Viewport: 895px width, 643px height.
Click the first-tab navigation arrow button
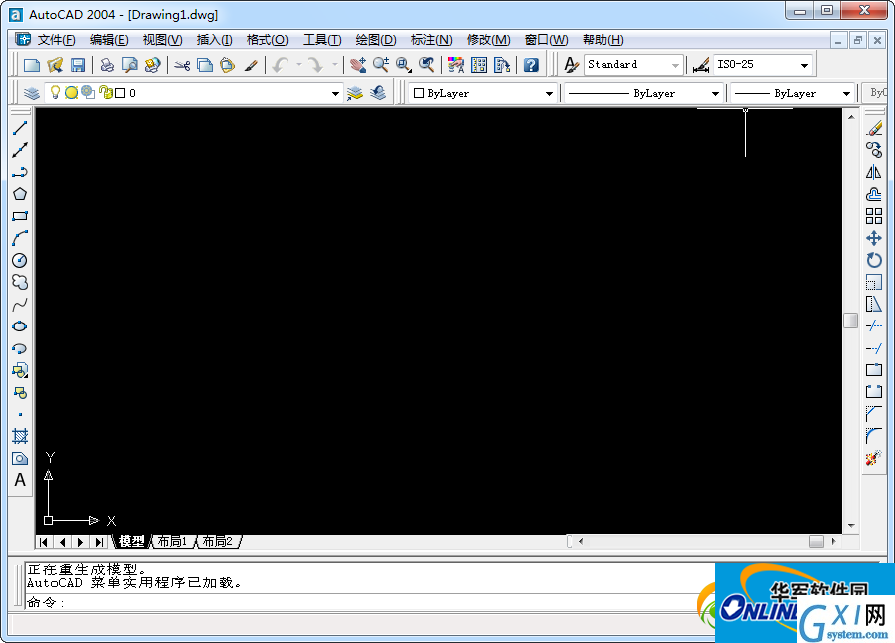pos(44,542)
